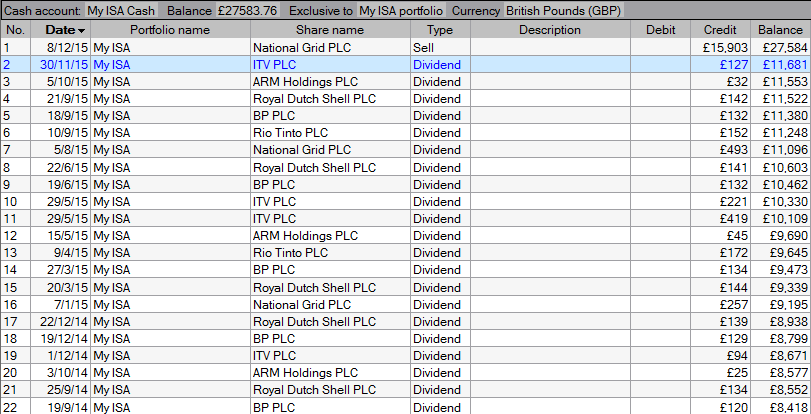Click the My ISA portfolio exclusive field
The image size is (811, 414).
[402, 11]
